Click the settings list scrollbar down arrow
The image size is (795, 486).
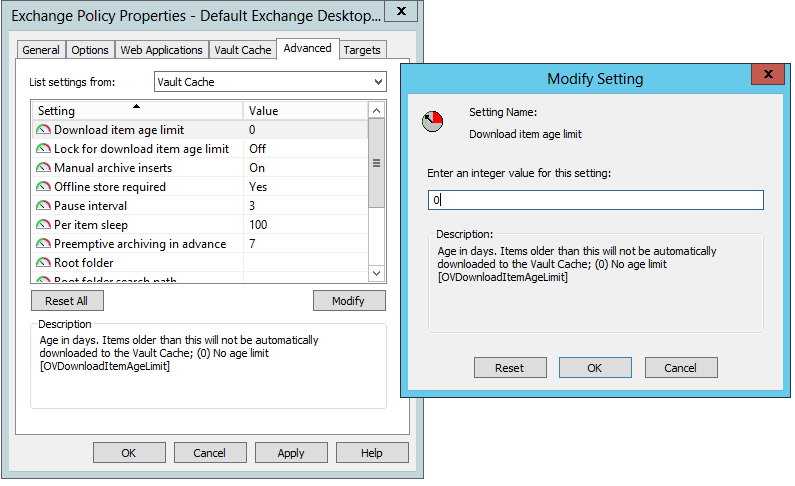tap(376, 273)
